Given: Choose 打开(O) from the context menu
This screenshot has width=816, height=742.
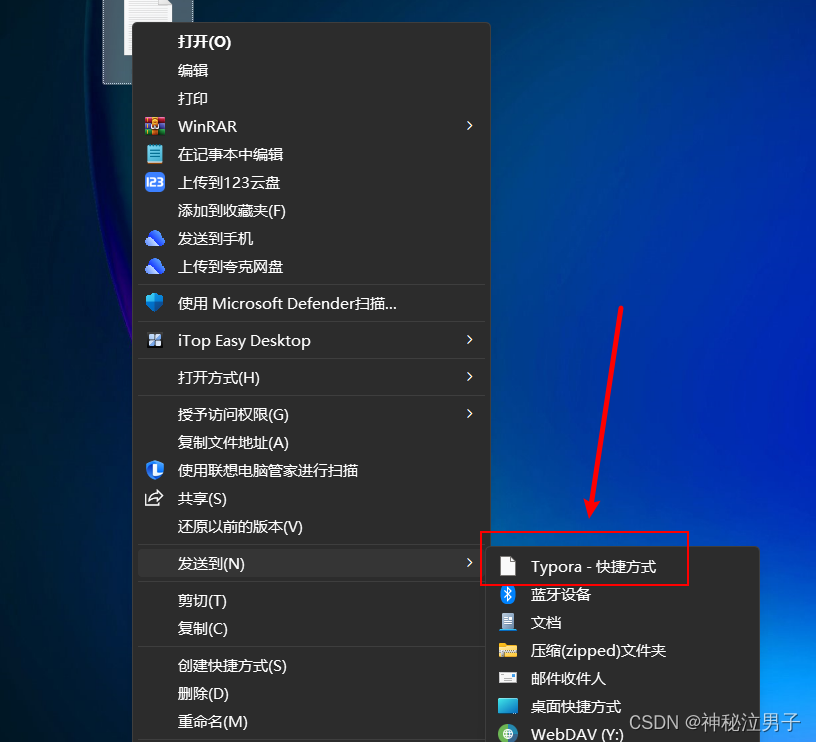Looking at the screenshot, I should tap(312, 42).
